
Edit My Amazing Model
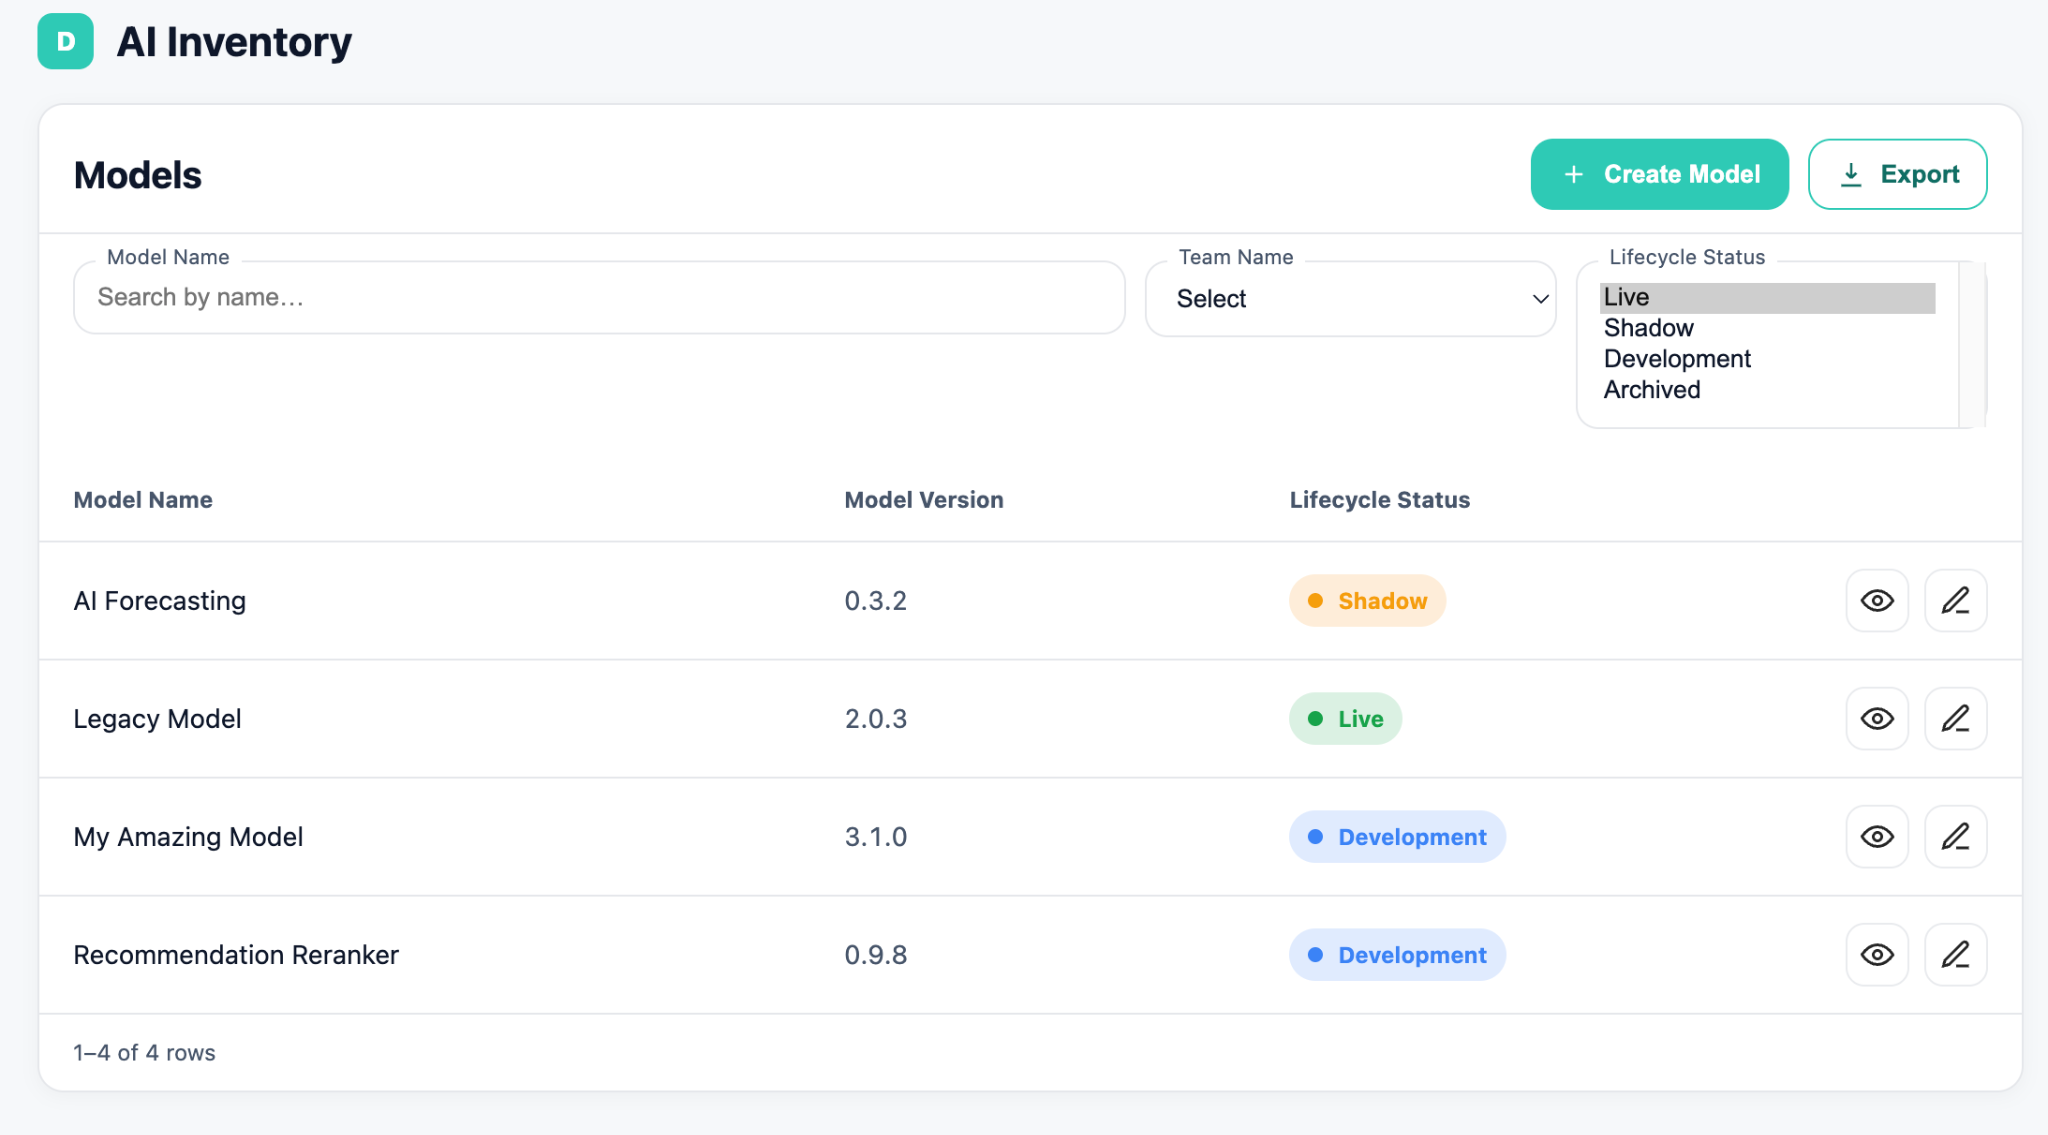pos(1956,836)
